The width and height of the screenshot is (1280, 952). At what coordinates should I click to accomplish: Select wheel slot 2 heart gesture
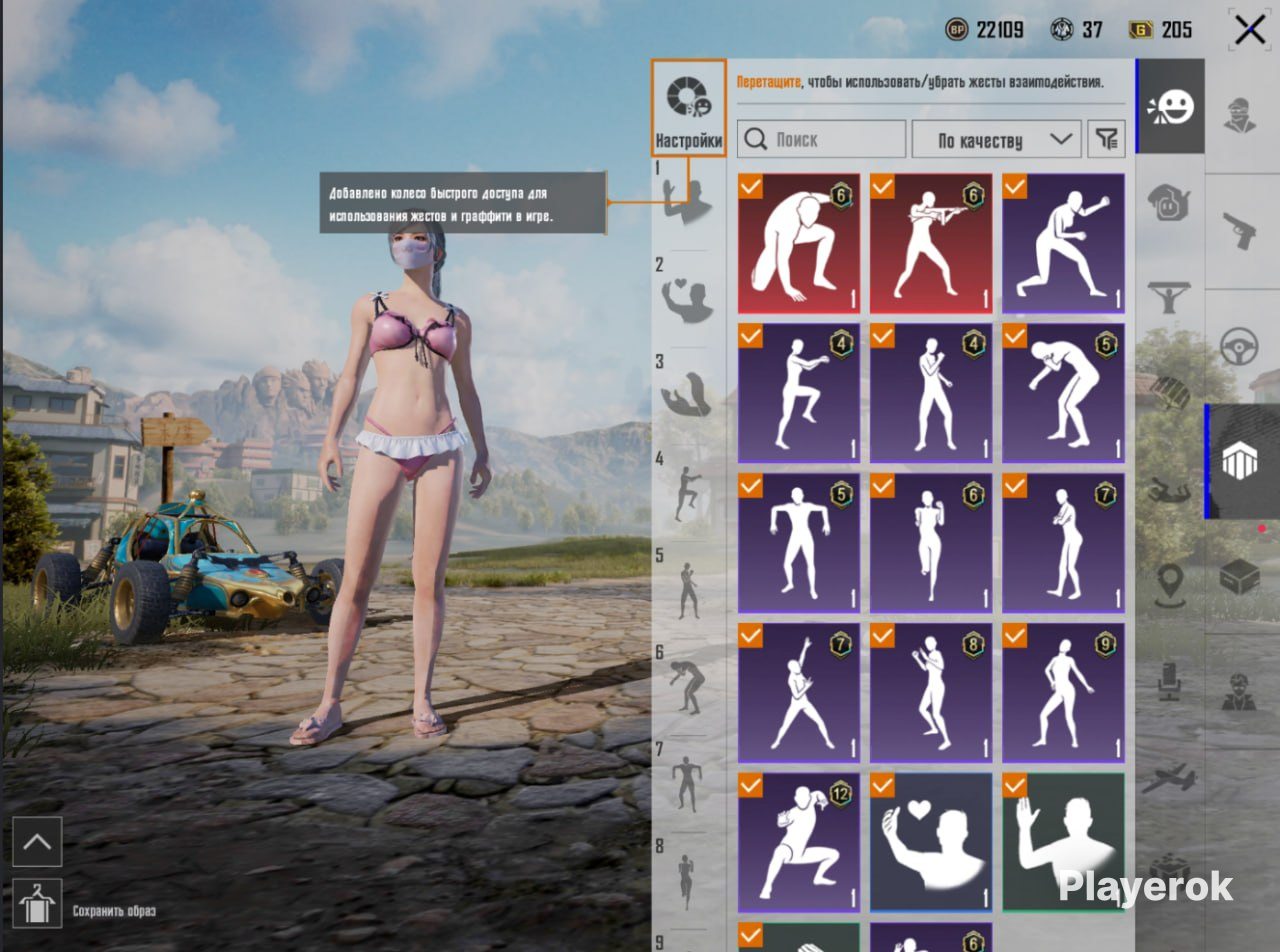tap(686, 299)
